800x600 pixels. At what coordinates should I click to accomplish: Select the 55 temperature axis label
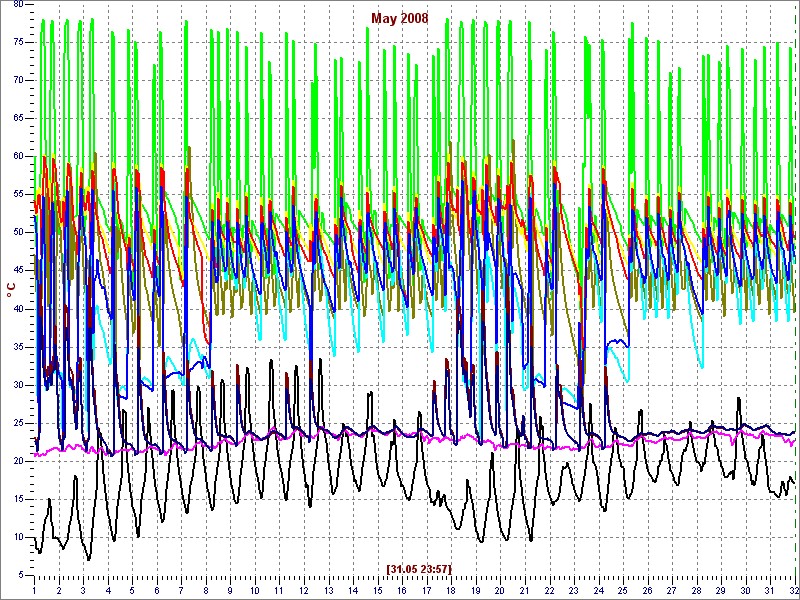coord(20,195)
